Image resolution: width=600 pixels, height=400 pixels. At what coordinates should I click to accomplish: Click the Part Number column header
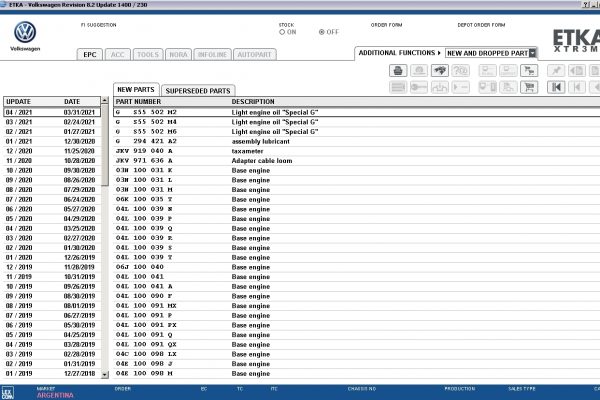pyautogui.click(x=138, y=101)
